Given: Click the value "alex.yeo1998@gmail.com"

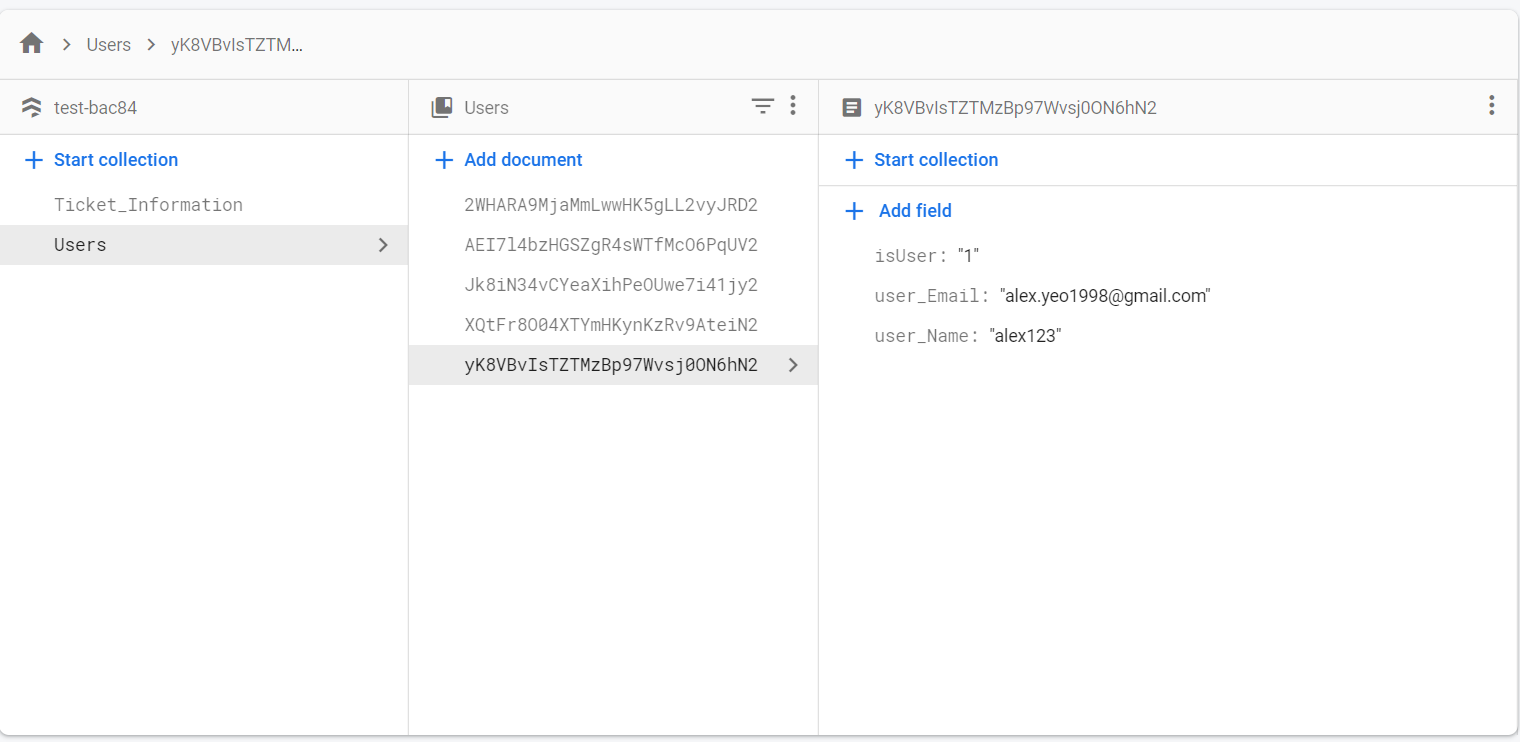Looking at the screenshot, I should [1105, 296].
